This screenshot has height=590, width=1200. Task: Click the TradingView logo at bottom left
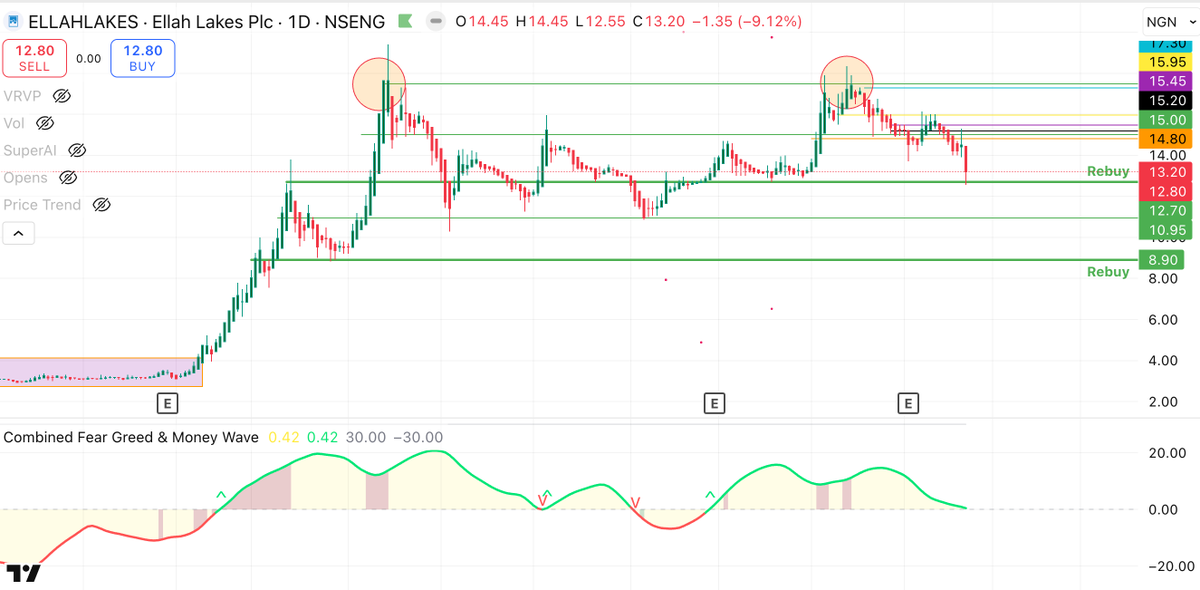pyautogui.click(x=23, y=574)
